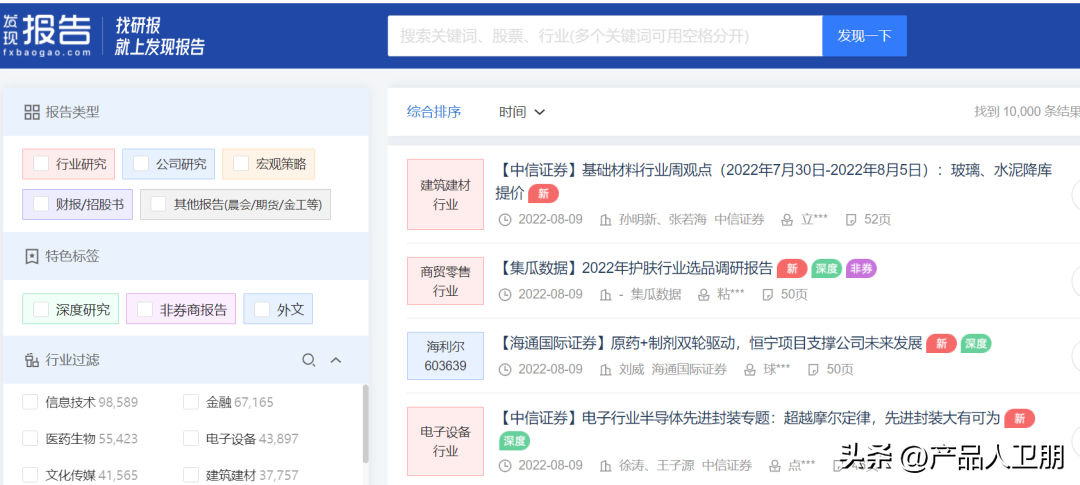Click the 报告类型 grid icon
This screenshot has width=1080, height=485.
(32, 112)
